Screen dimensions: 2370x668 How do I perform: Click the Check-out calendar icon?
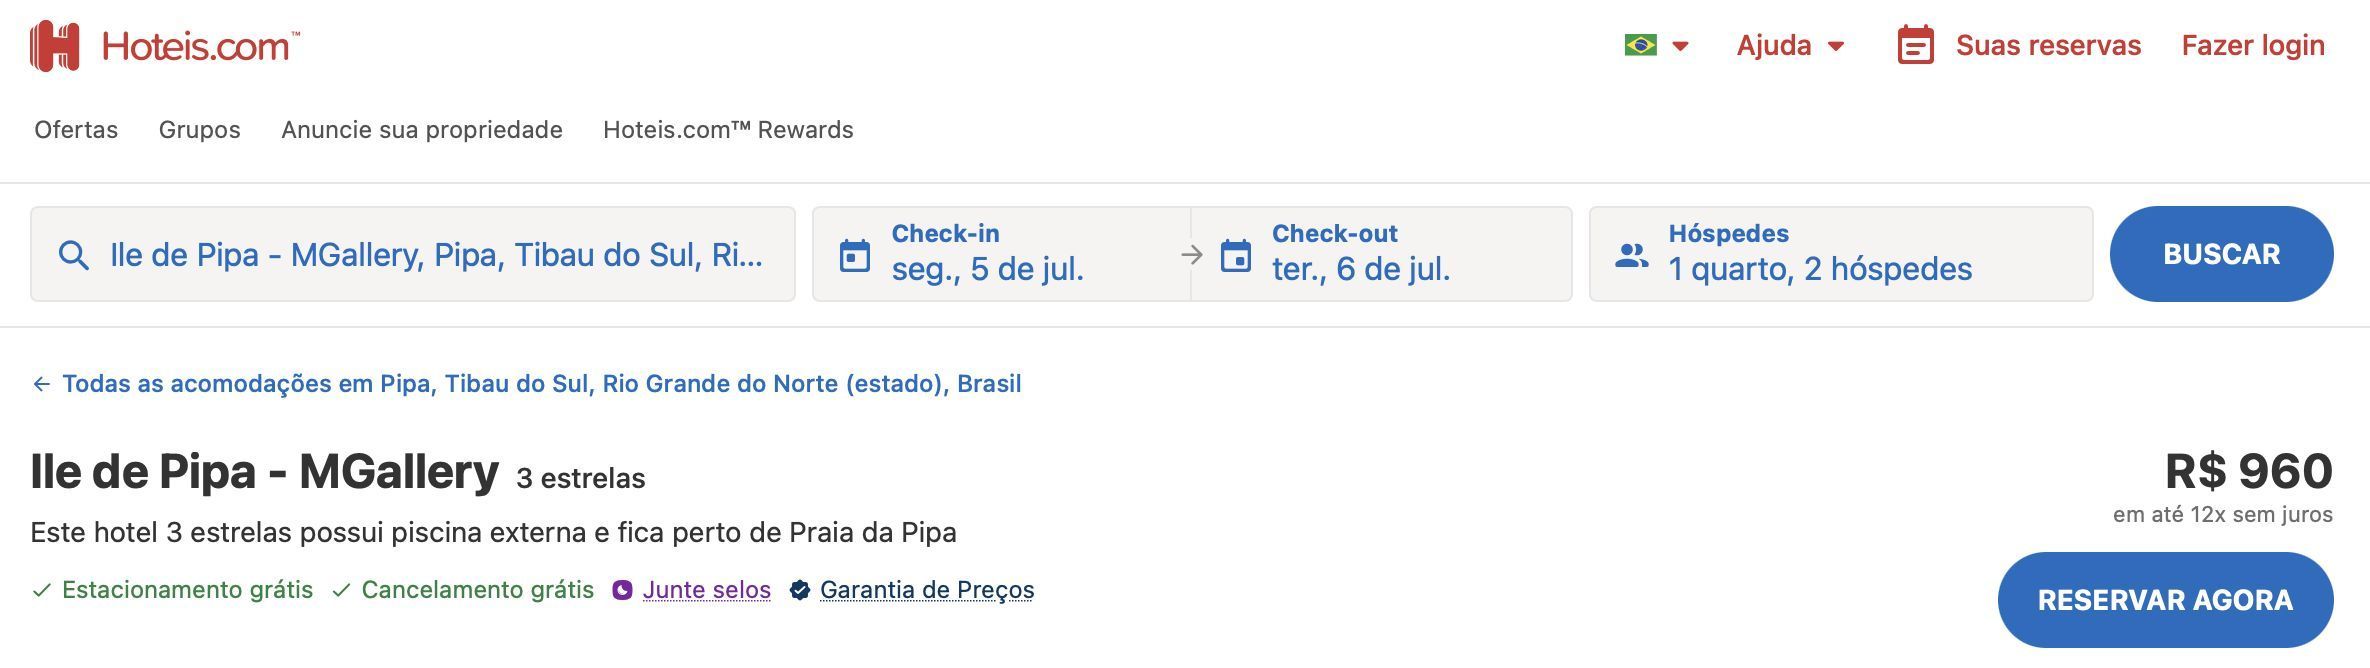[x=1236, y=256]
